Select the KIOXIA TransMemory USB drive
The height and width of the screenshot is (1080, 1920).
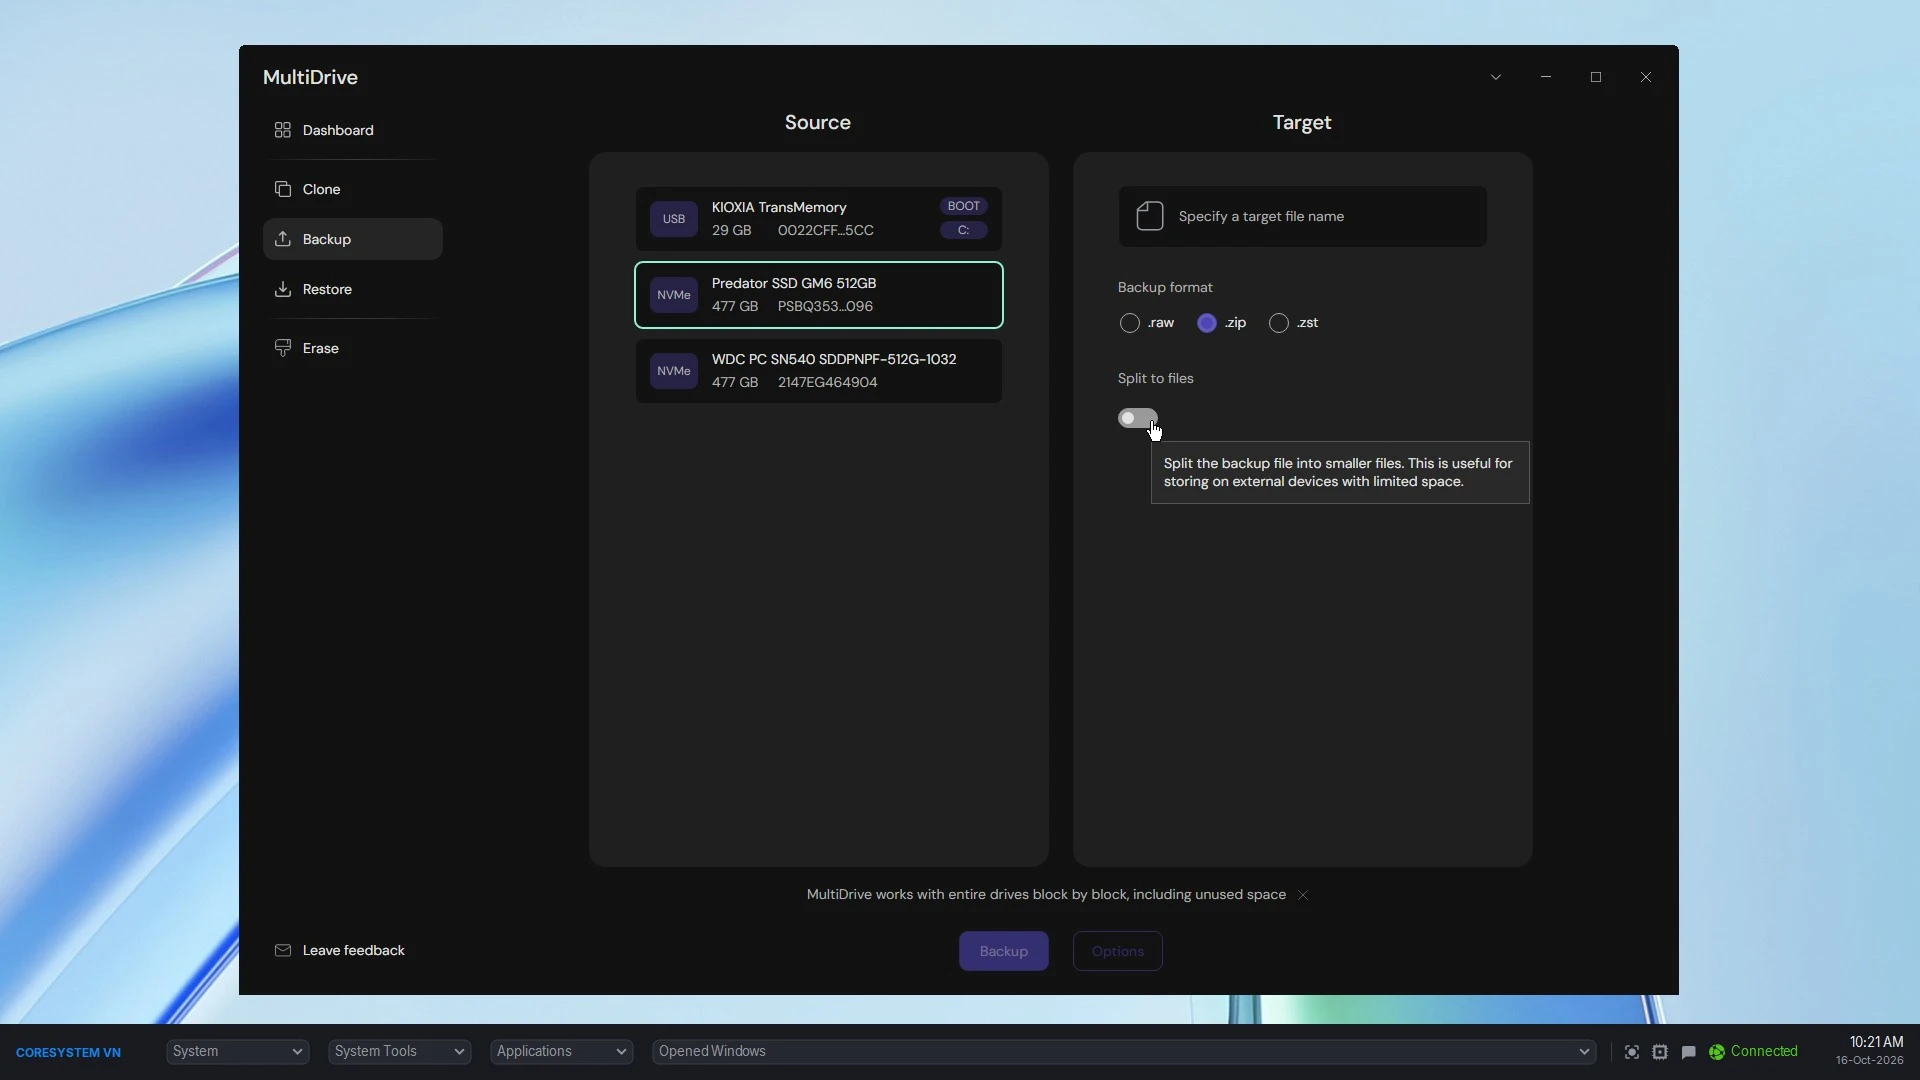pyautogui.click(x=818, y=218)
